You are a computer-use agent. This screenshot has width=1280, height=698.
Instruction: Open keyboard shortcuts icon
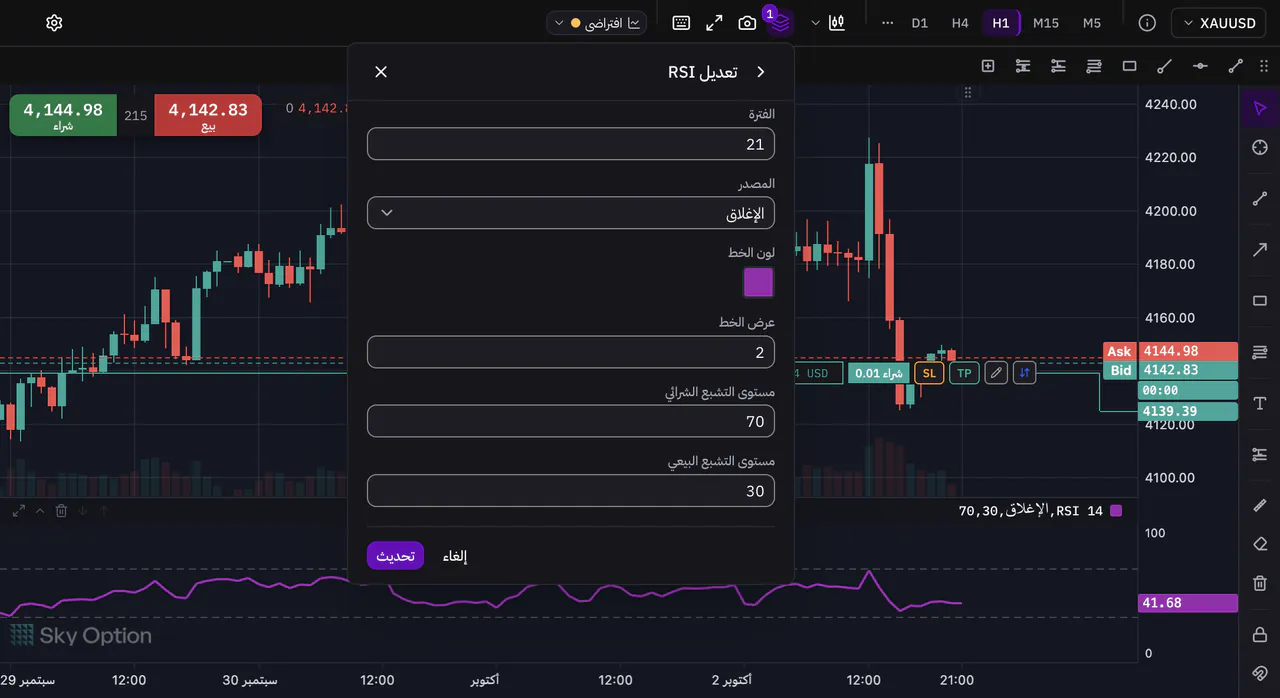(681, 23)
